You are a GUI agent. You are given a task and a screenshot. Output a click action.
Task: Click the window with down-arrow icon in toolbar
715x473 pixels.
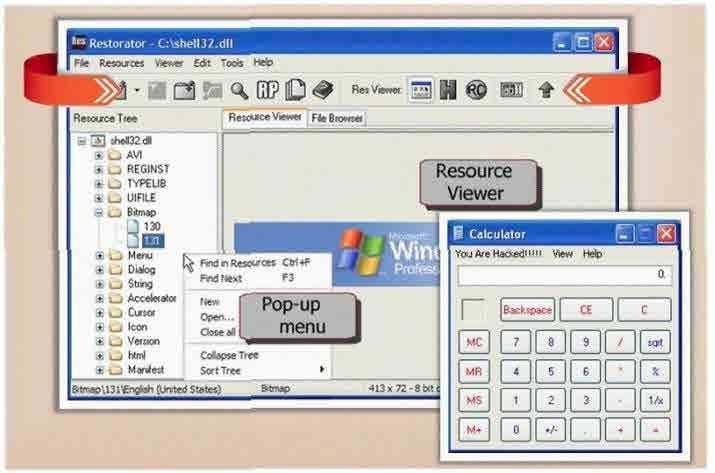[x=184, y=90]
